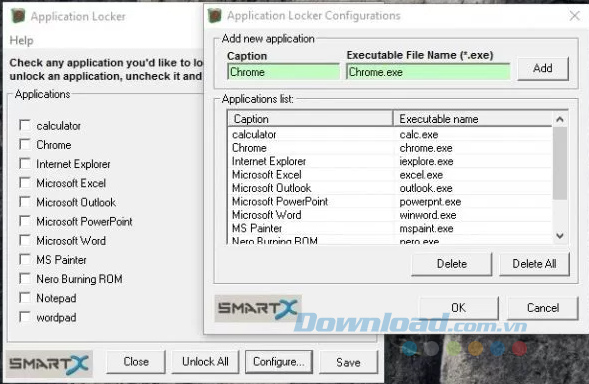Click the outlook.exe cell
Image resolution: width=589 pixels, height=384 pixels.
426,188
